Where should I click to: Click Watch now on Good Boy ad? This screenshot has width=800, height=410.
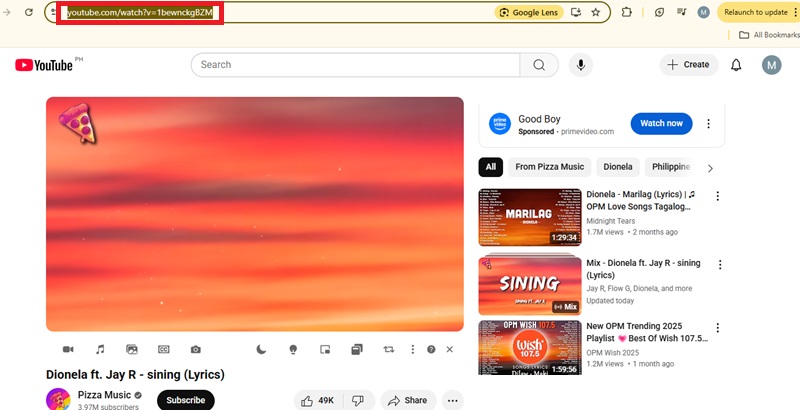[661, 123]
